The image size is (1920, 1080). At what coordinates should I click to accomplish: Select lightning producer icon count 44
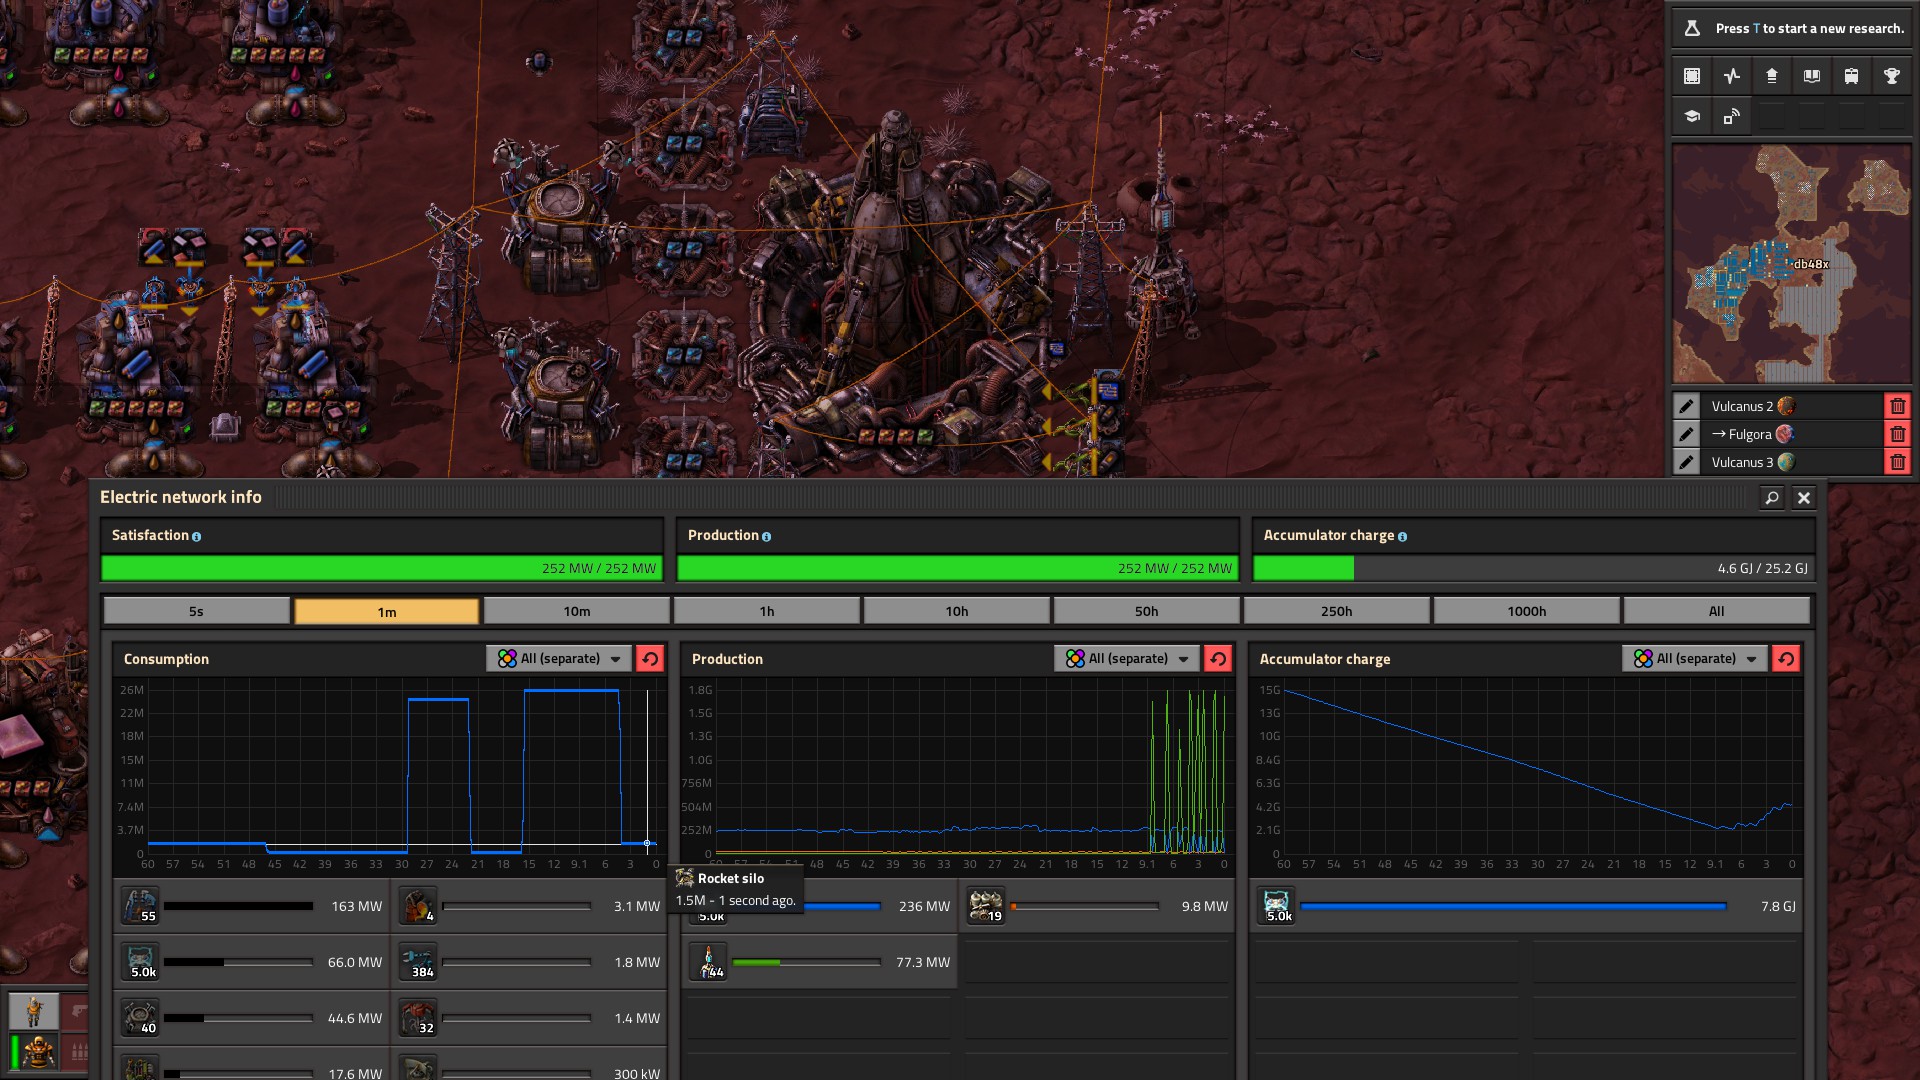point(710,962)
